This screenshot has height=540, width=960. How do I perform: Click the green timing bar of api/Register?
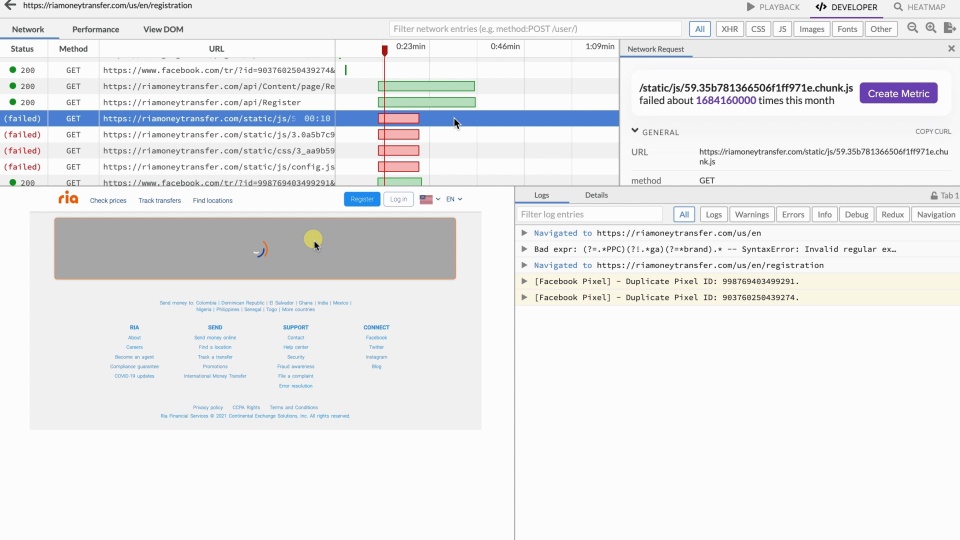pos(427,102)
